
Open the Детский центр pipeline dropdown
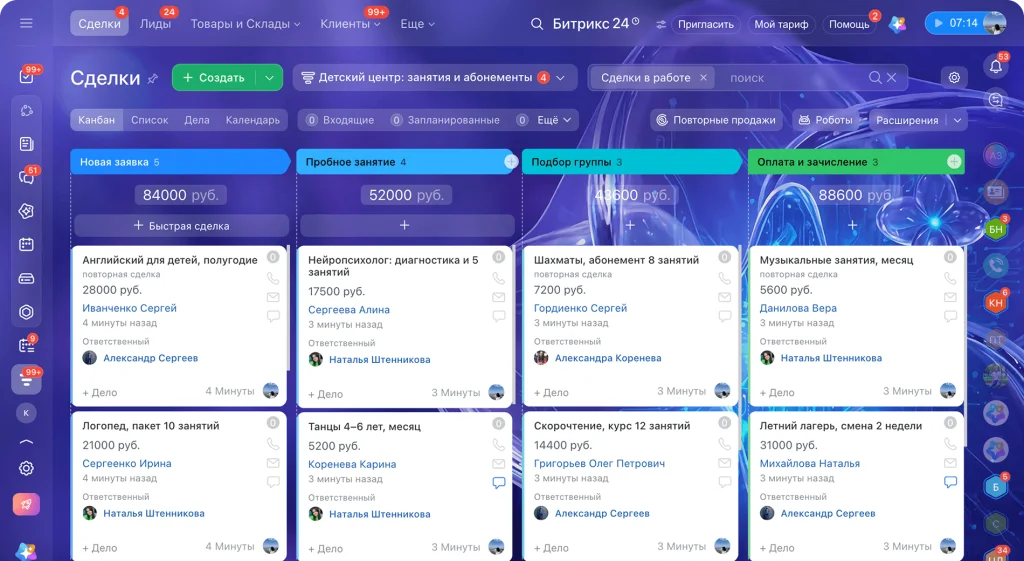coord(435,78)
